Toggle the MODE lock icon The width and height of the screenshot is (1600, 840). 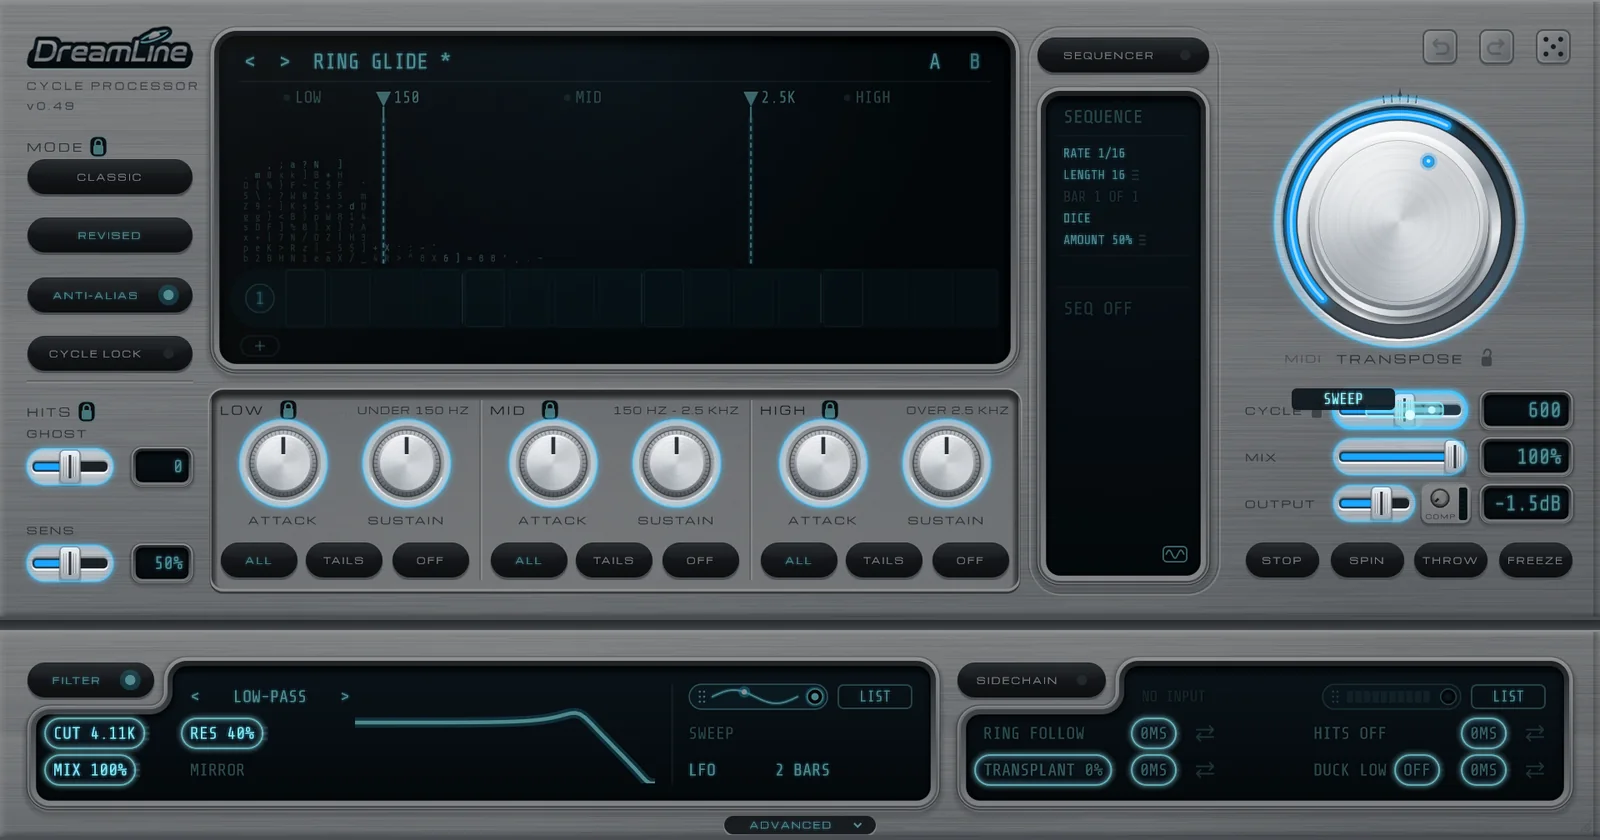pos(98,146)
